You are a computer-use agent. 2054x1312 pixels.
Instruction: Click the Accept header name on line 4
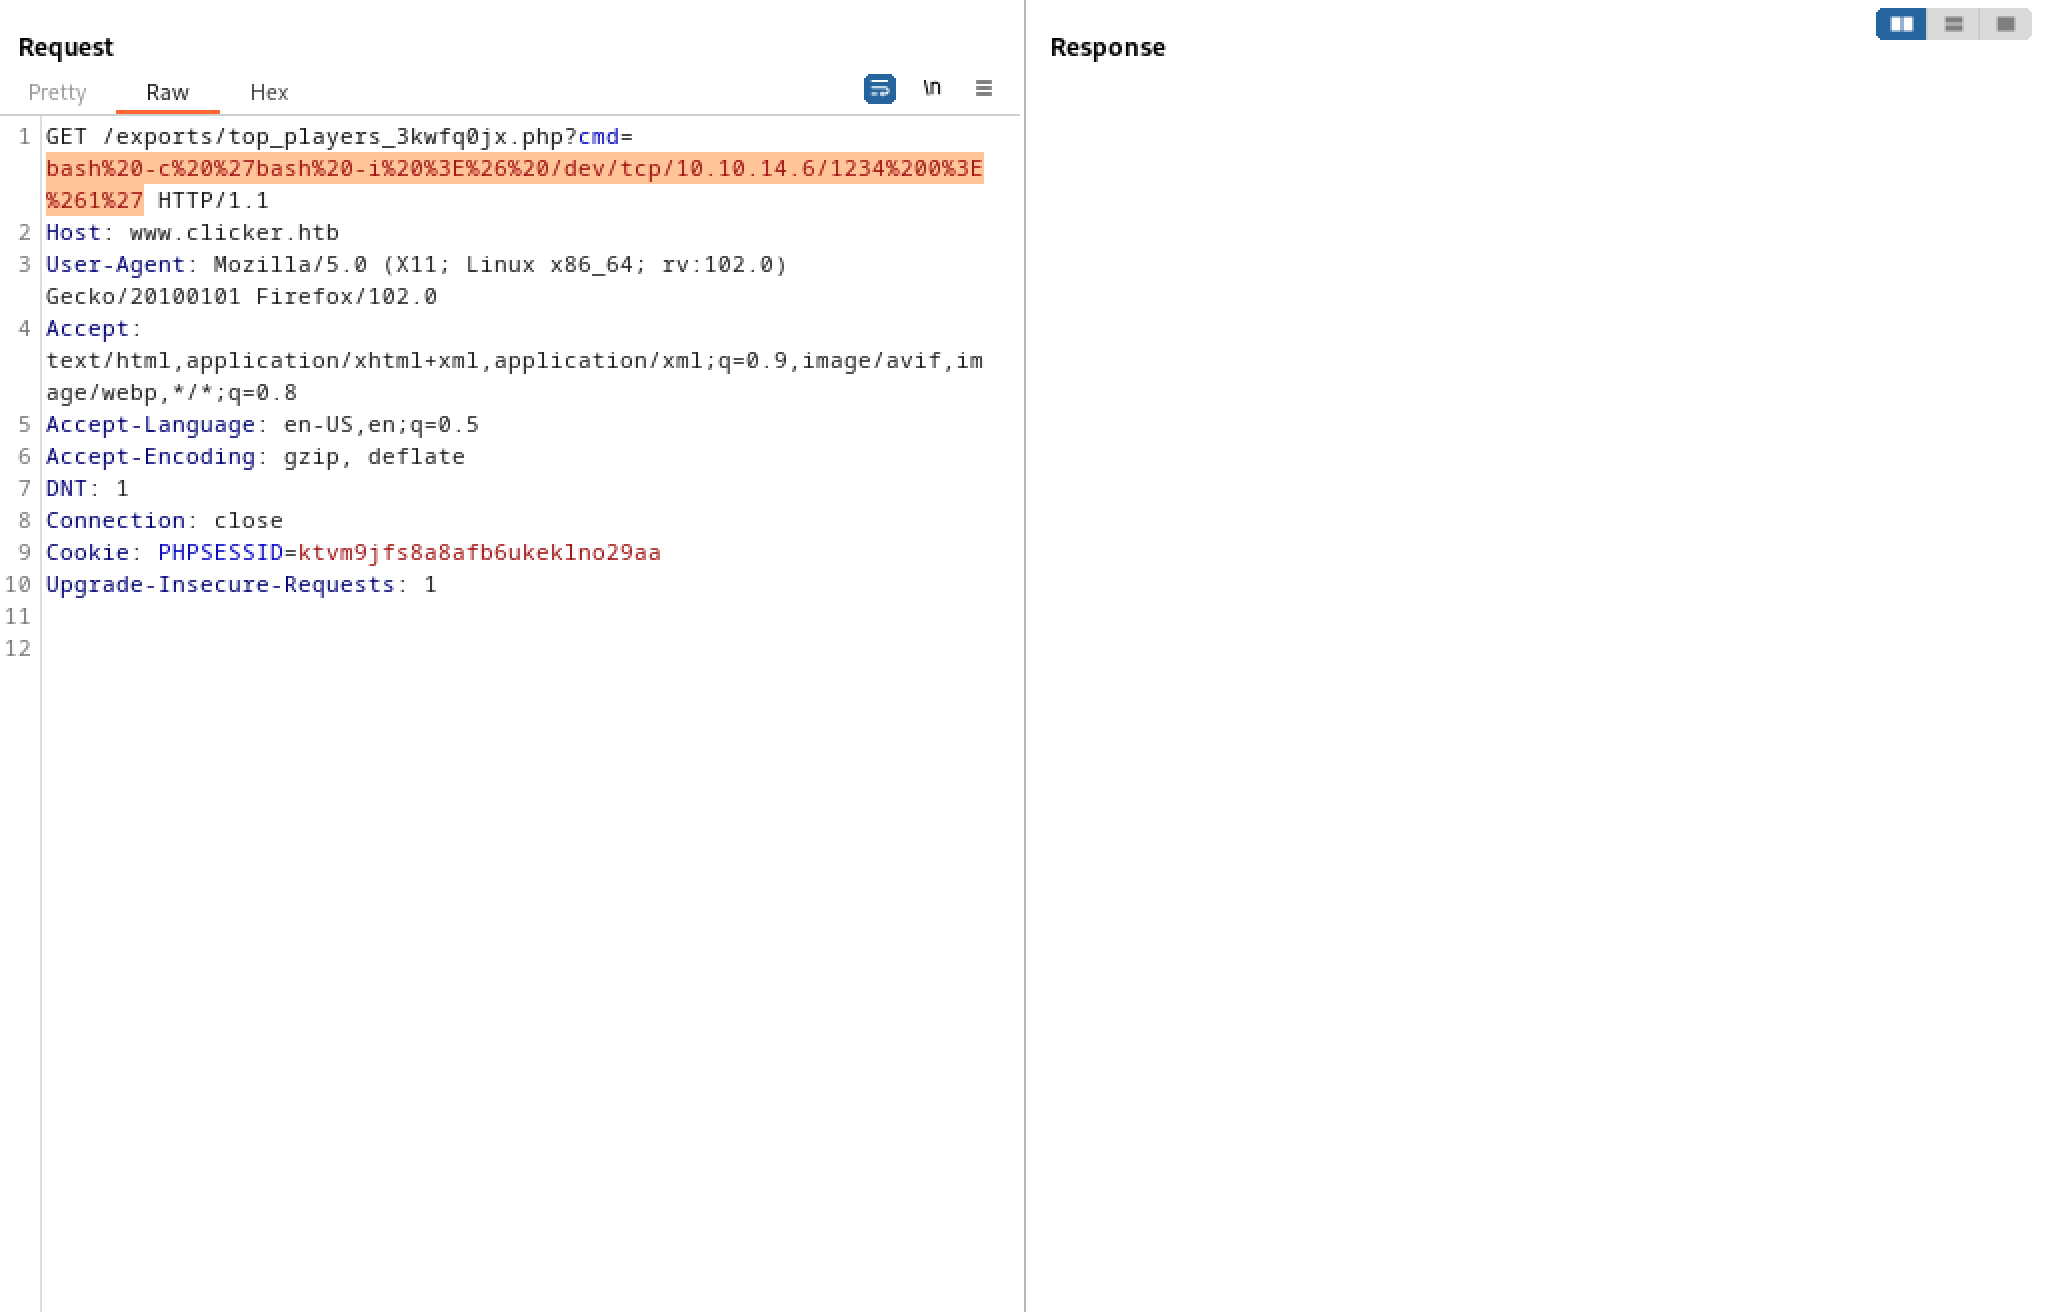[x=87, y=328]
